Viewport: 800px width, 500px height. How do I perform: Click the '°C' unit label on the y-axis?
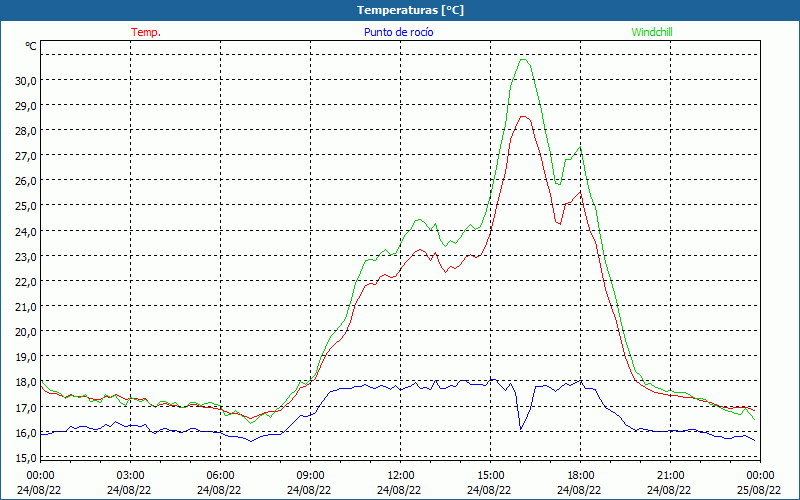click(x=31, y=46)
